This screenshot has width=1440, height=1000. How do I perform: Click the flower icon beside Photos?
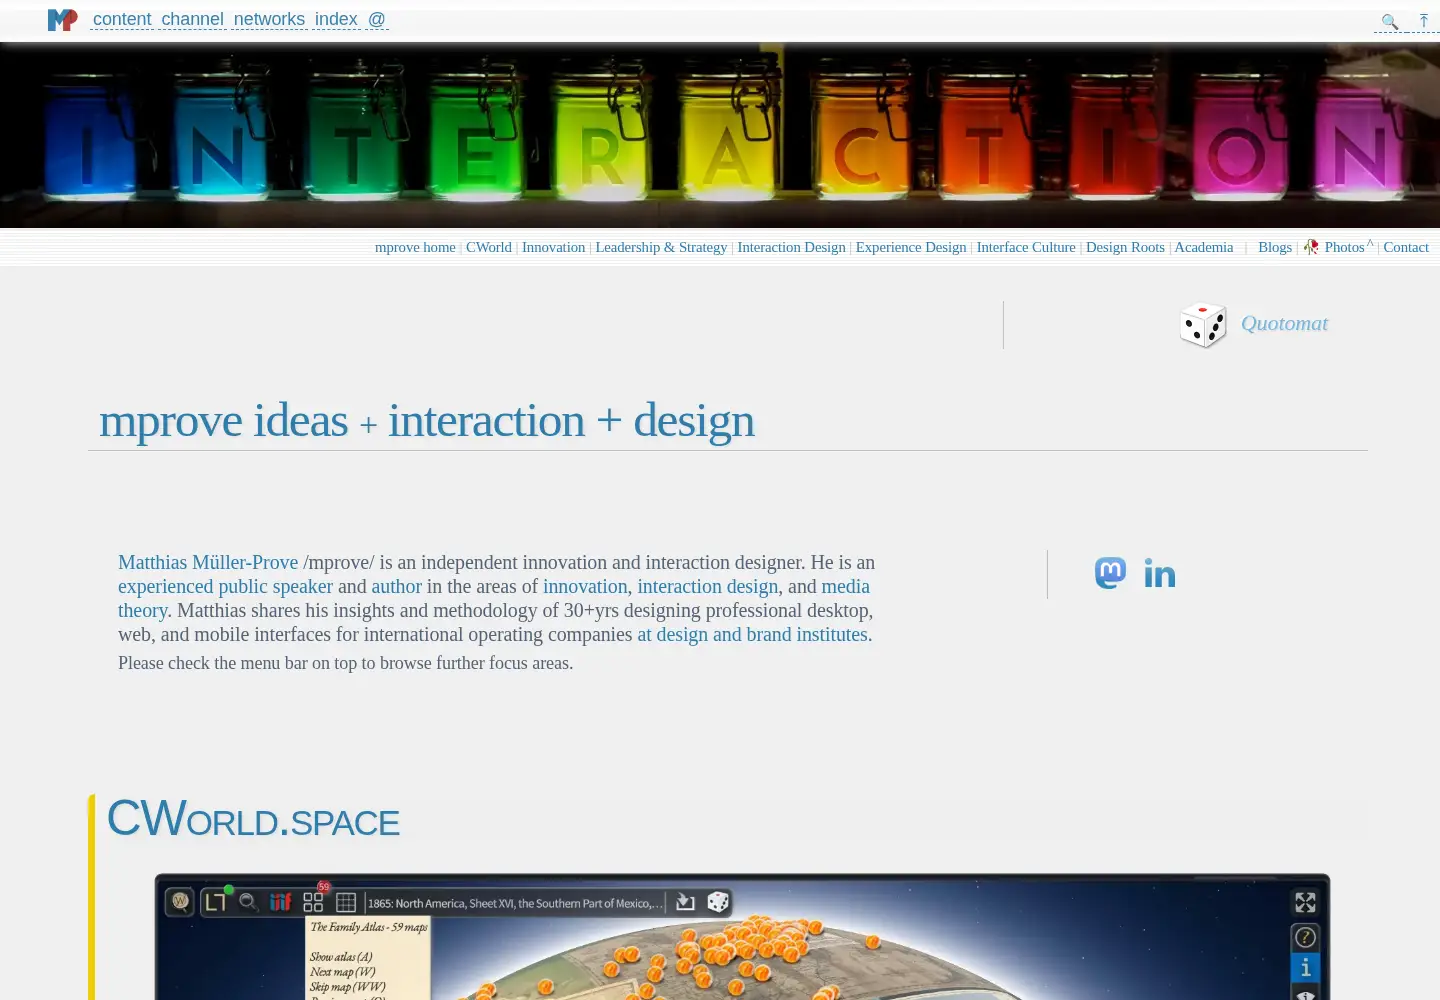[x=1311, y=247]
